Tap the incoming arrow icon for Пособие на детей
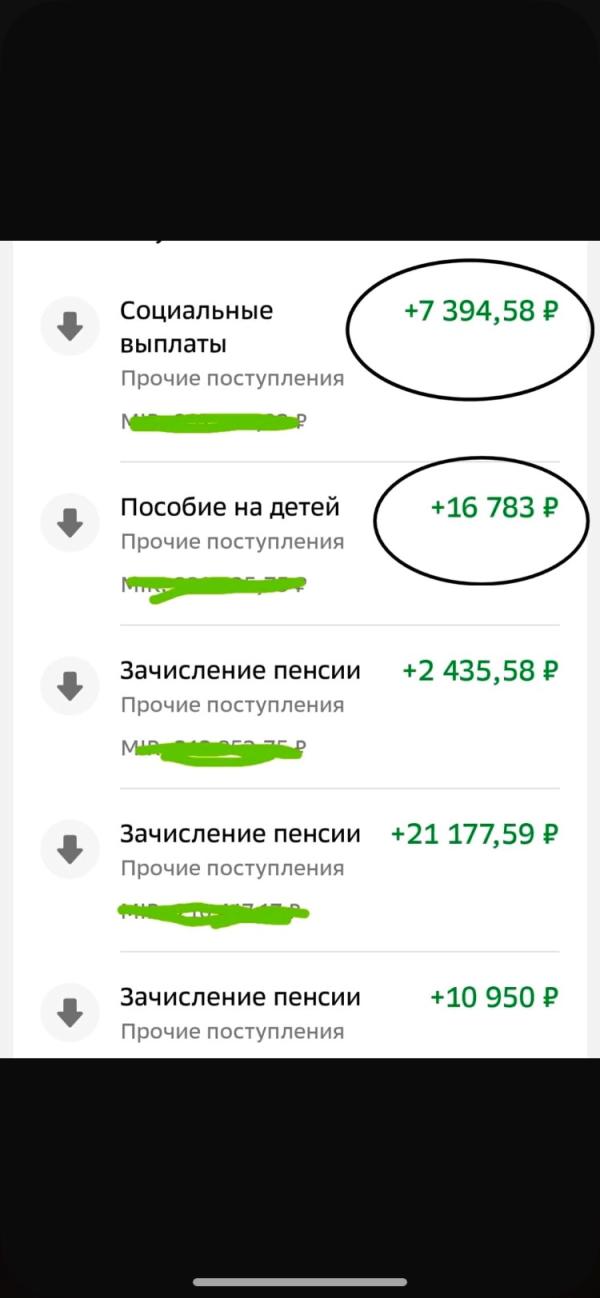Screen dimensions: 600x1298 click(69, 522)
